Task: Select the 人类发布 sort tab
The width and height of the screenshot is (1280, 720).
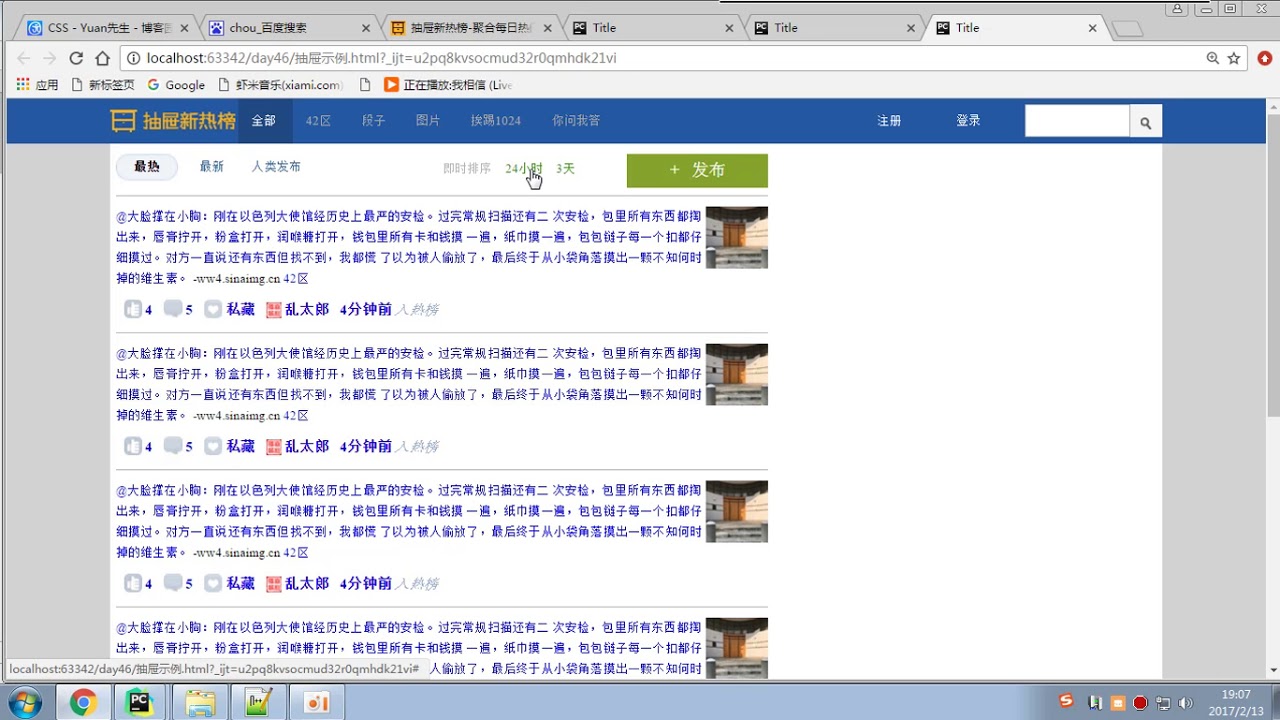Action: click(x=276, y=167)
